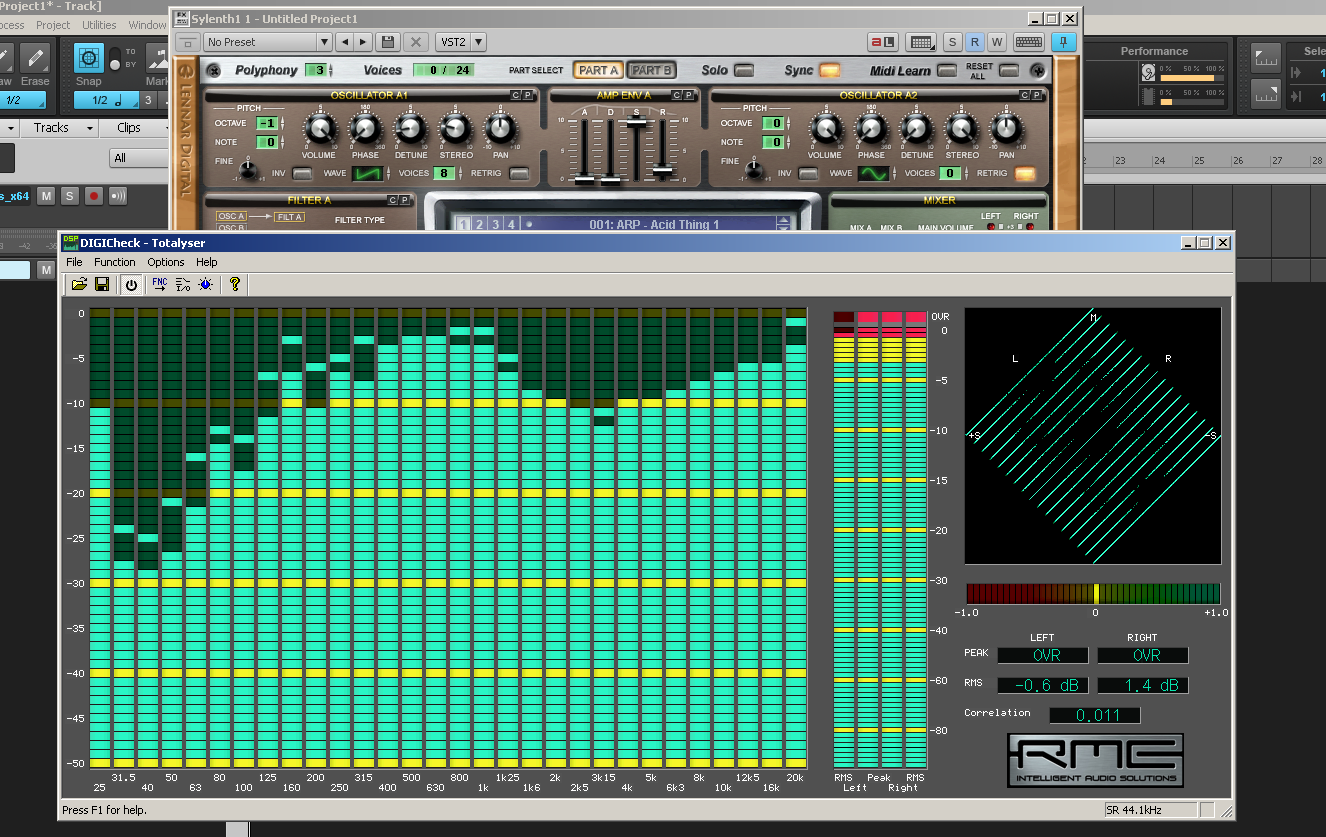
Task: Click the blue settings bulb icon in DIGICheck
Action: pyautogui.click(x=205, y=284)
